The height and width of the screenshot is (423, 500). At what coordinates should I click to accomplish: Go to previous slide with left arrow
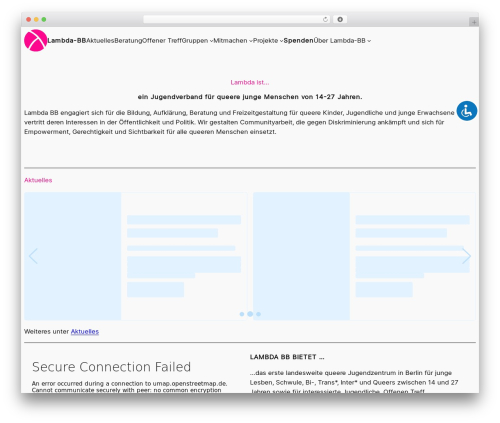pyautogui.click(x=33, y=256)
